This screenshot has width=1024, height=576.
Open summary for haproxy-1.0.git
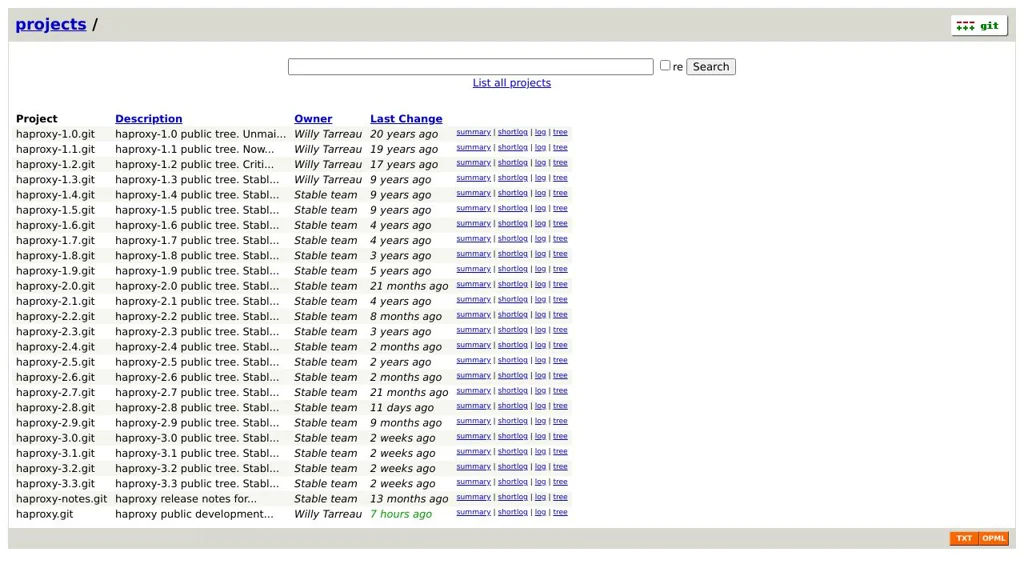(473, 132)
